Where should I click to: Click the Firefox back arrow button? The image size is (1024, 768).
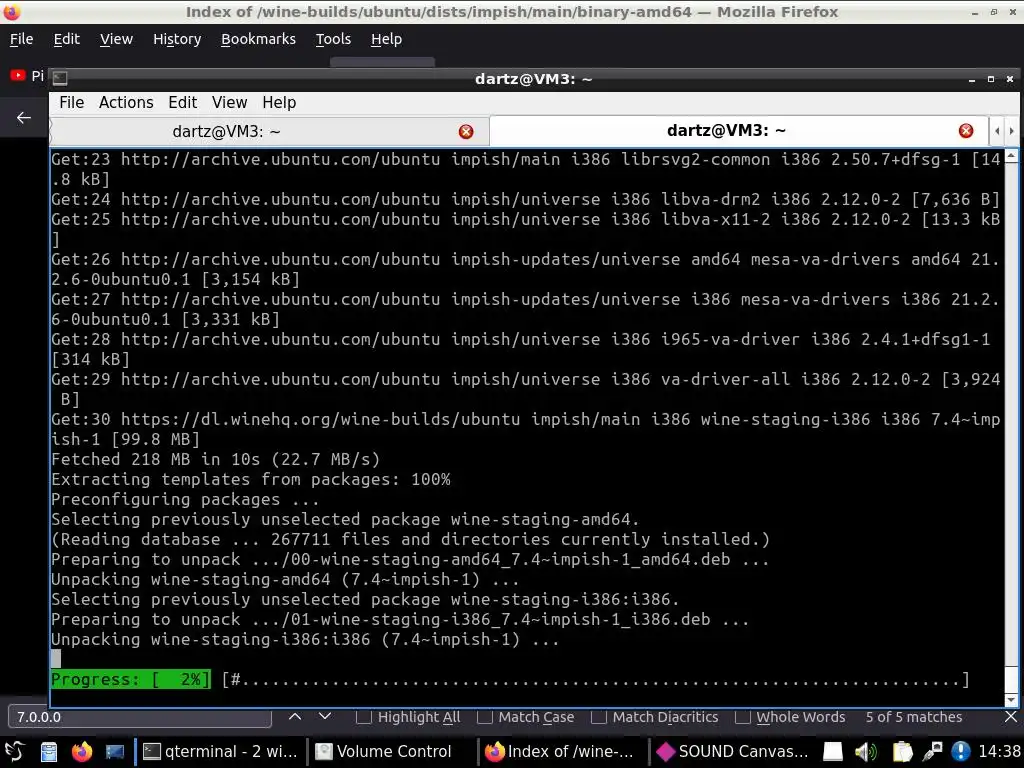(24, 118)
